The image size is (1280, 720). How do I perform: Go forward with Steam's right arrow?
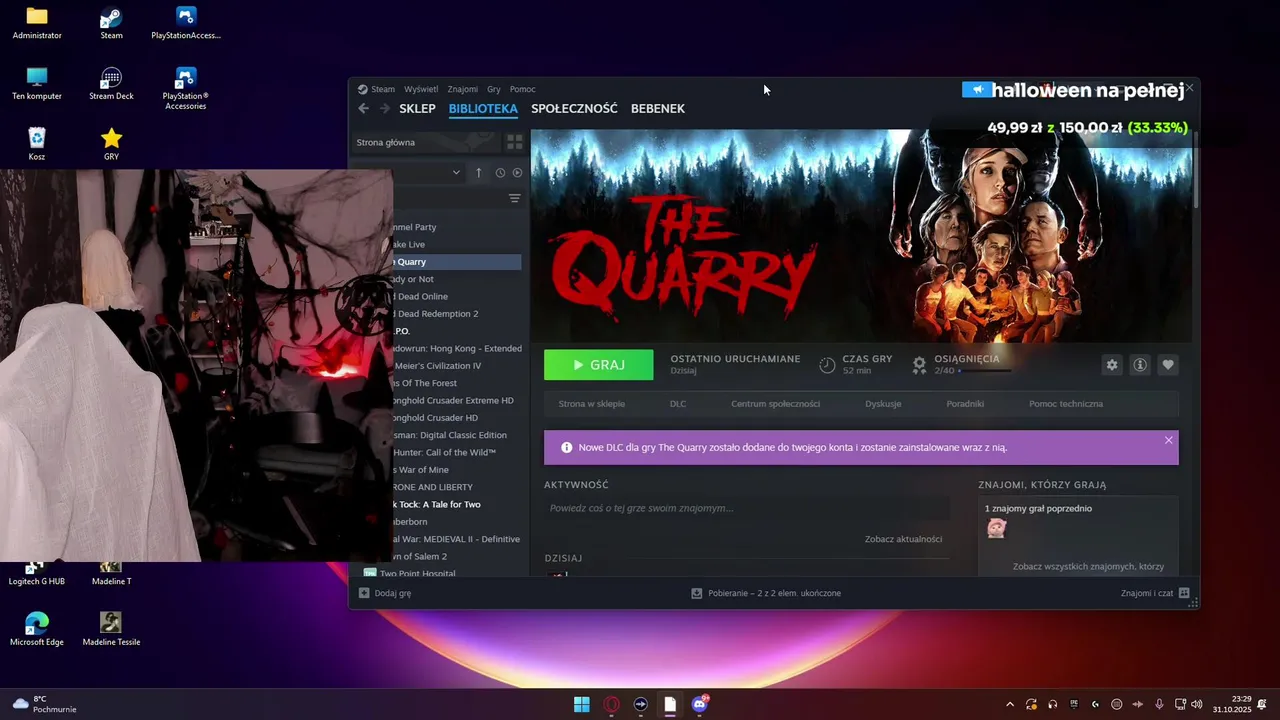click(x=384, y=108)
